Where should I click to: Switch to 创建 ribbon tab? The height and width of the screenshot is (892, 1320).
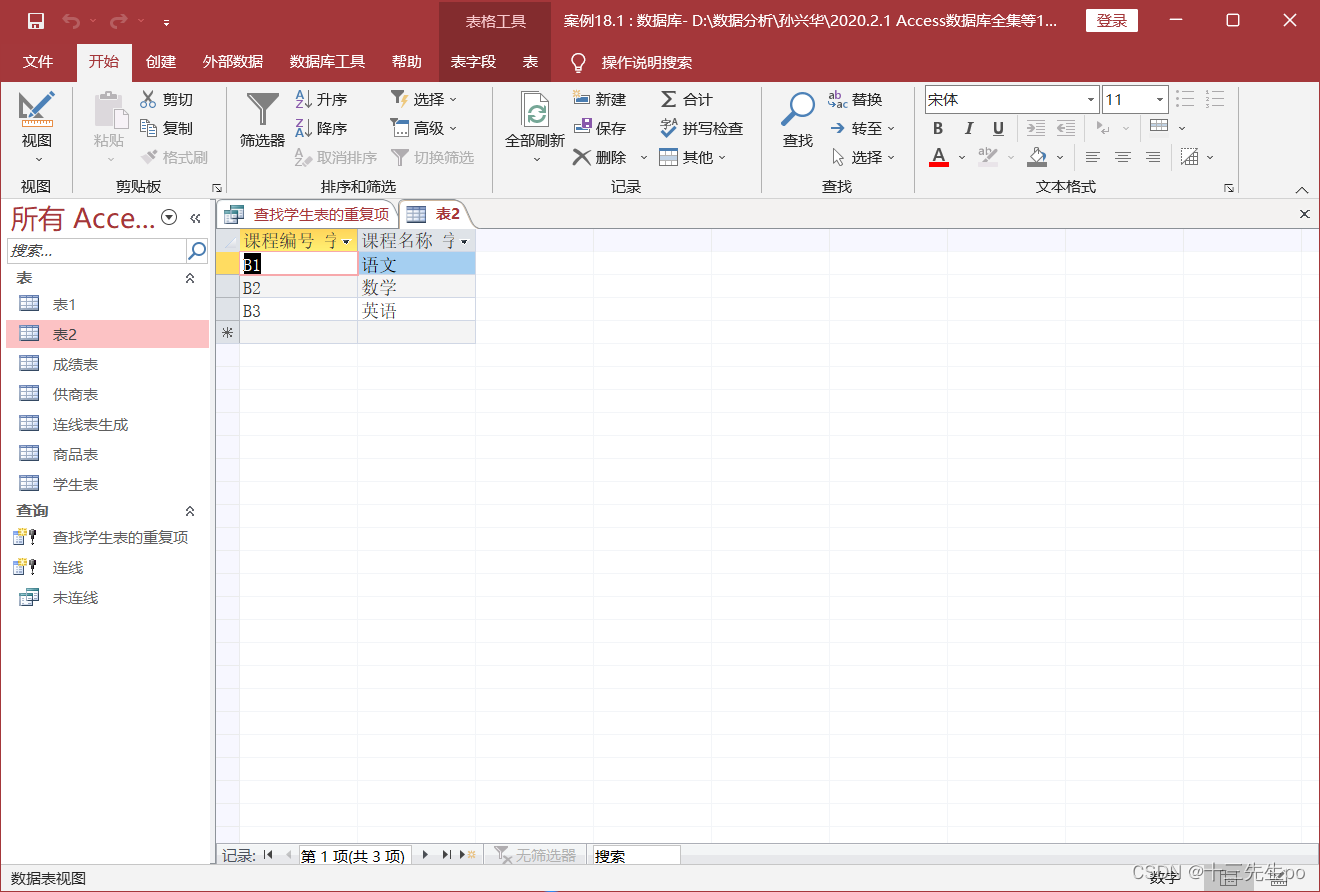pos(161,62)
